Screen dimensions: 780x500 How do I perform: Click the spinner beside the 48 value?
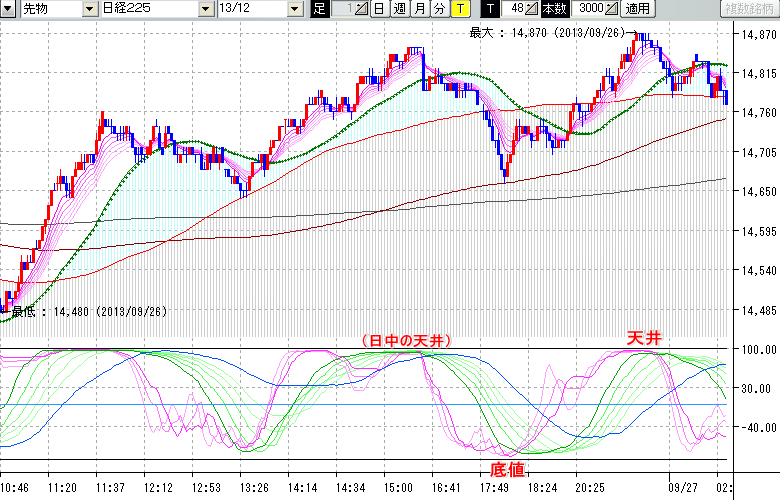532,9
